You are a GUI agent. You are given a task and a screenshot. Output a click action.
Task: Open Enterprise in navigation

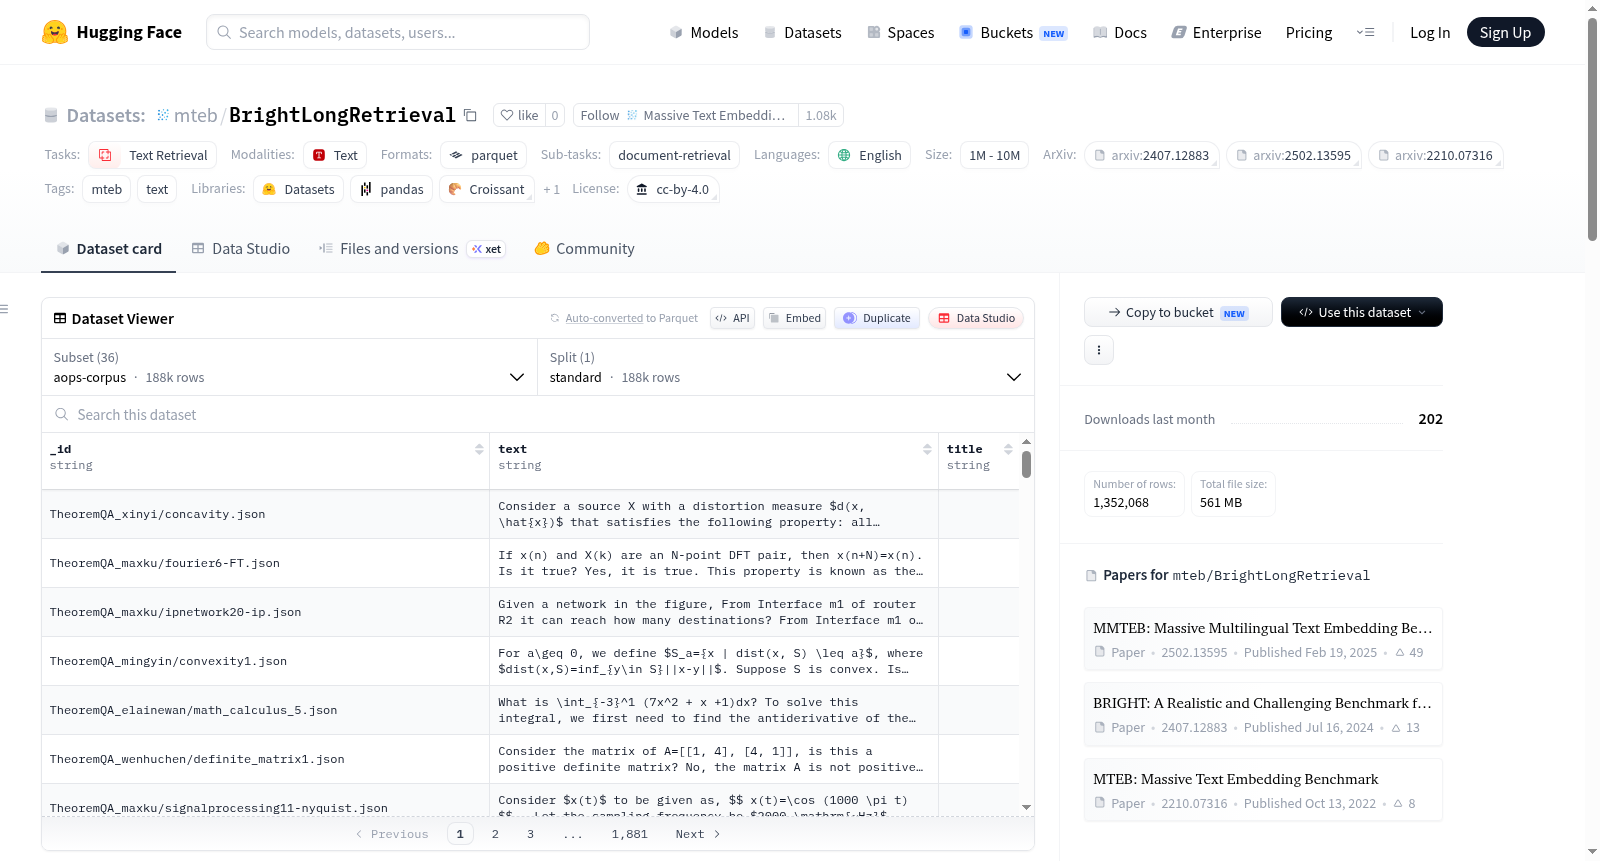tap(1216, 33)
